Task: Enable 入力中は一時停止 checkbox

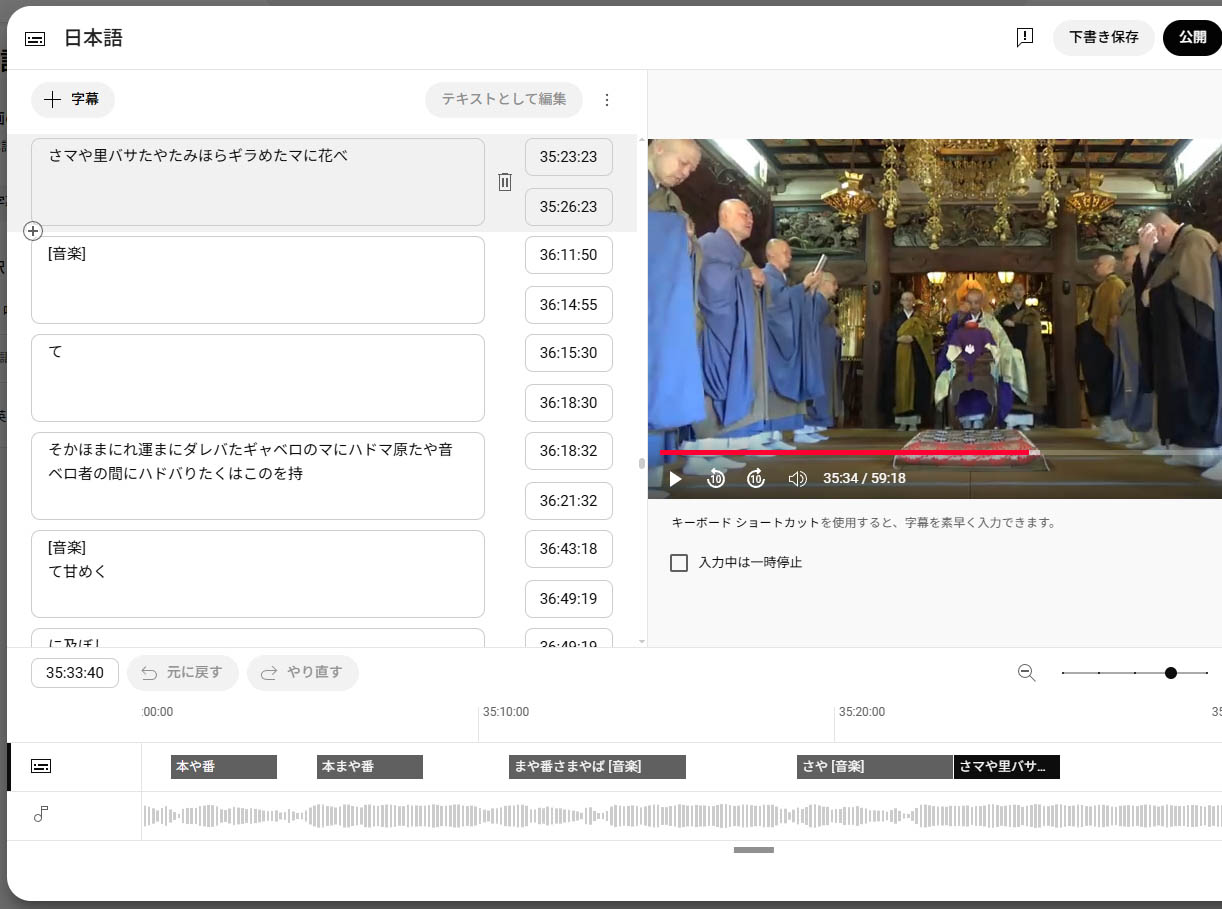Action: point(679,563)
